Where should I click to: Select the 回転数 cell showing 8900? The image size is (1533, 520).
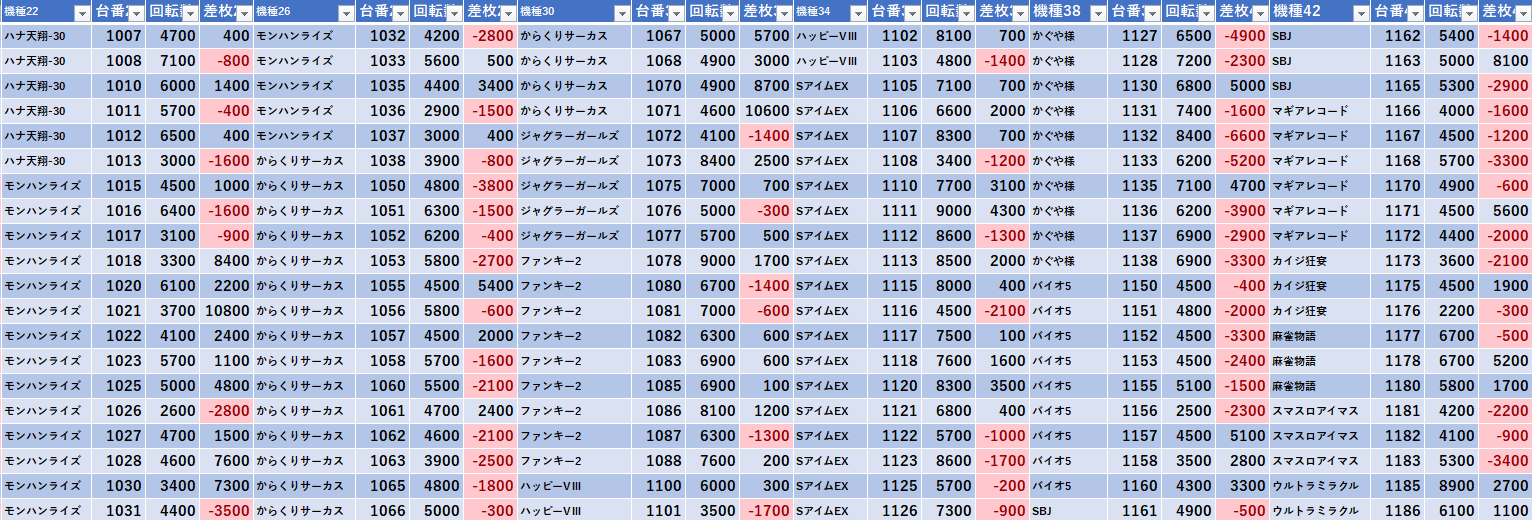(x=1451, y=486)
